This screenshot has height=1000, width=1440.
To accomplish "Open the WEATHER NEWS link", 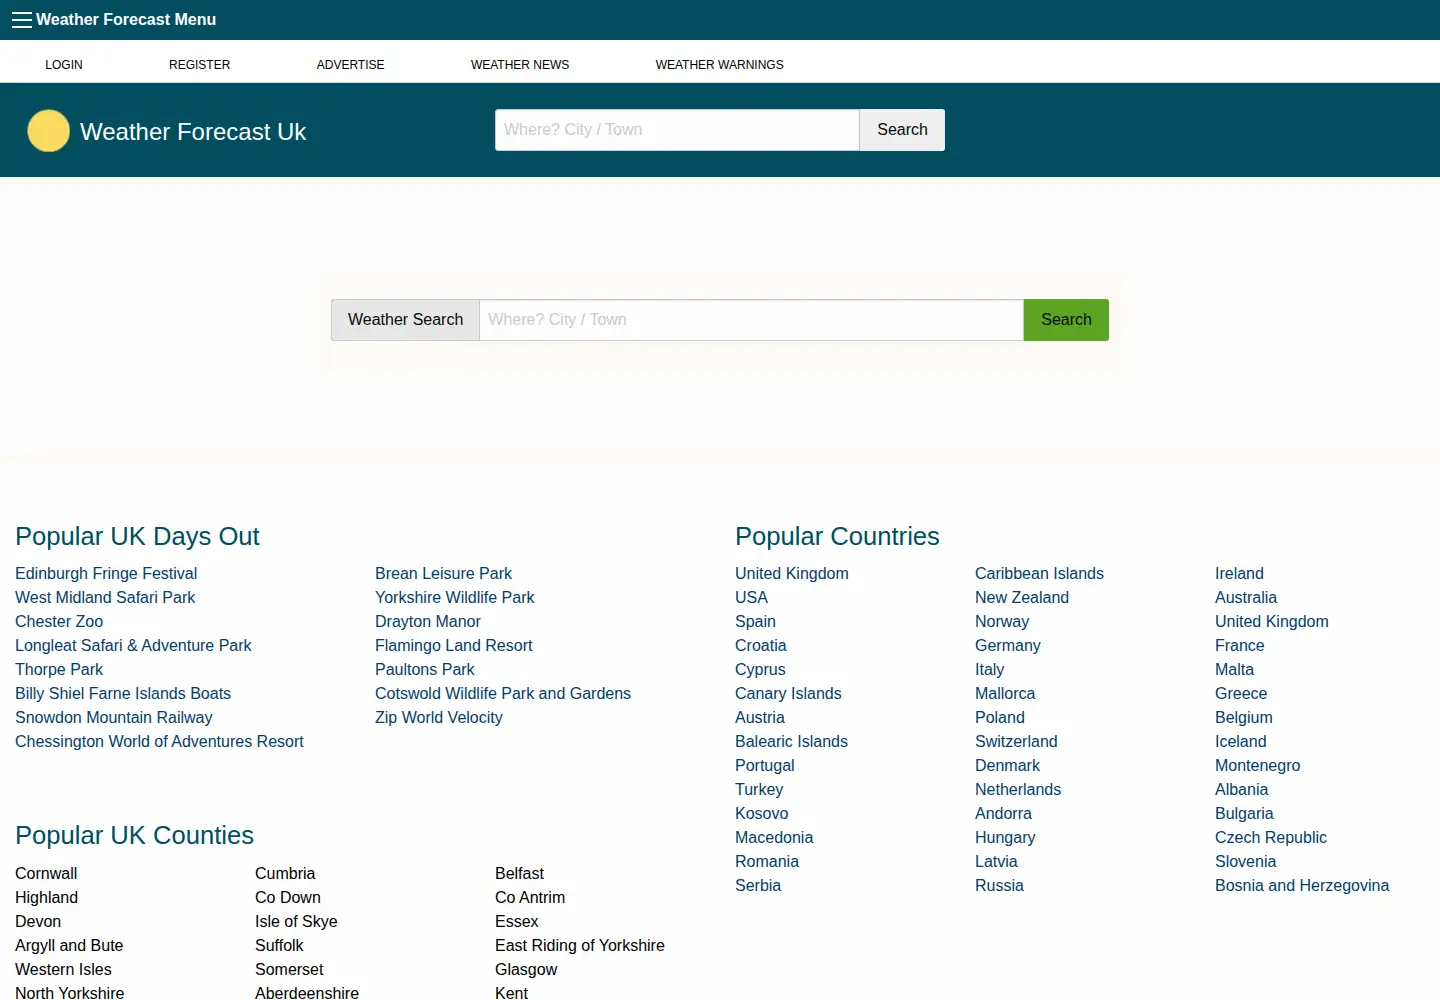I will (x=520, y=65).
